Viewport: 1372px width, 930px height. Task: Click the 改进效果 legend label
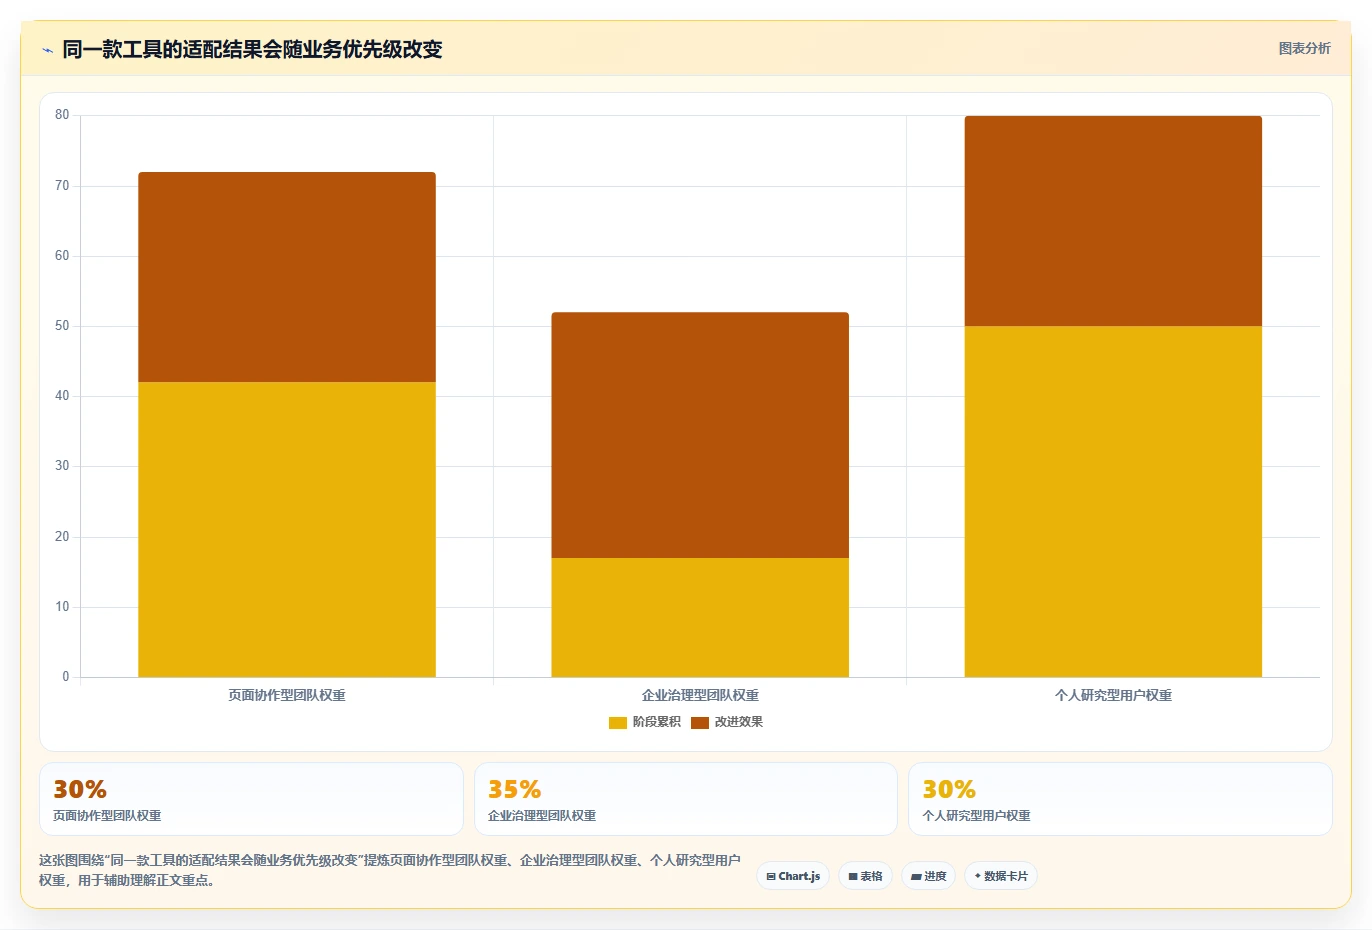point(738,722)
